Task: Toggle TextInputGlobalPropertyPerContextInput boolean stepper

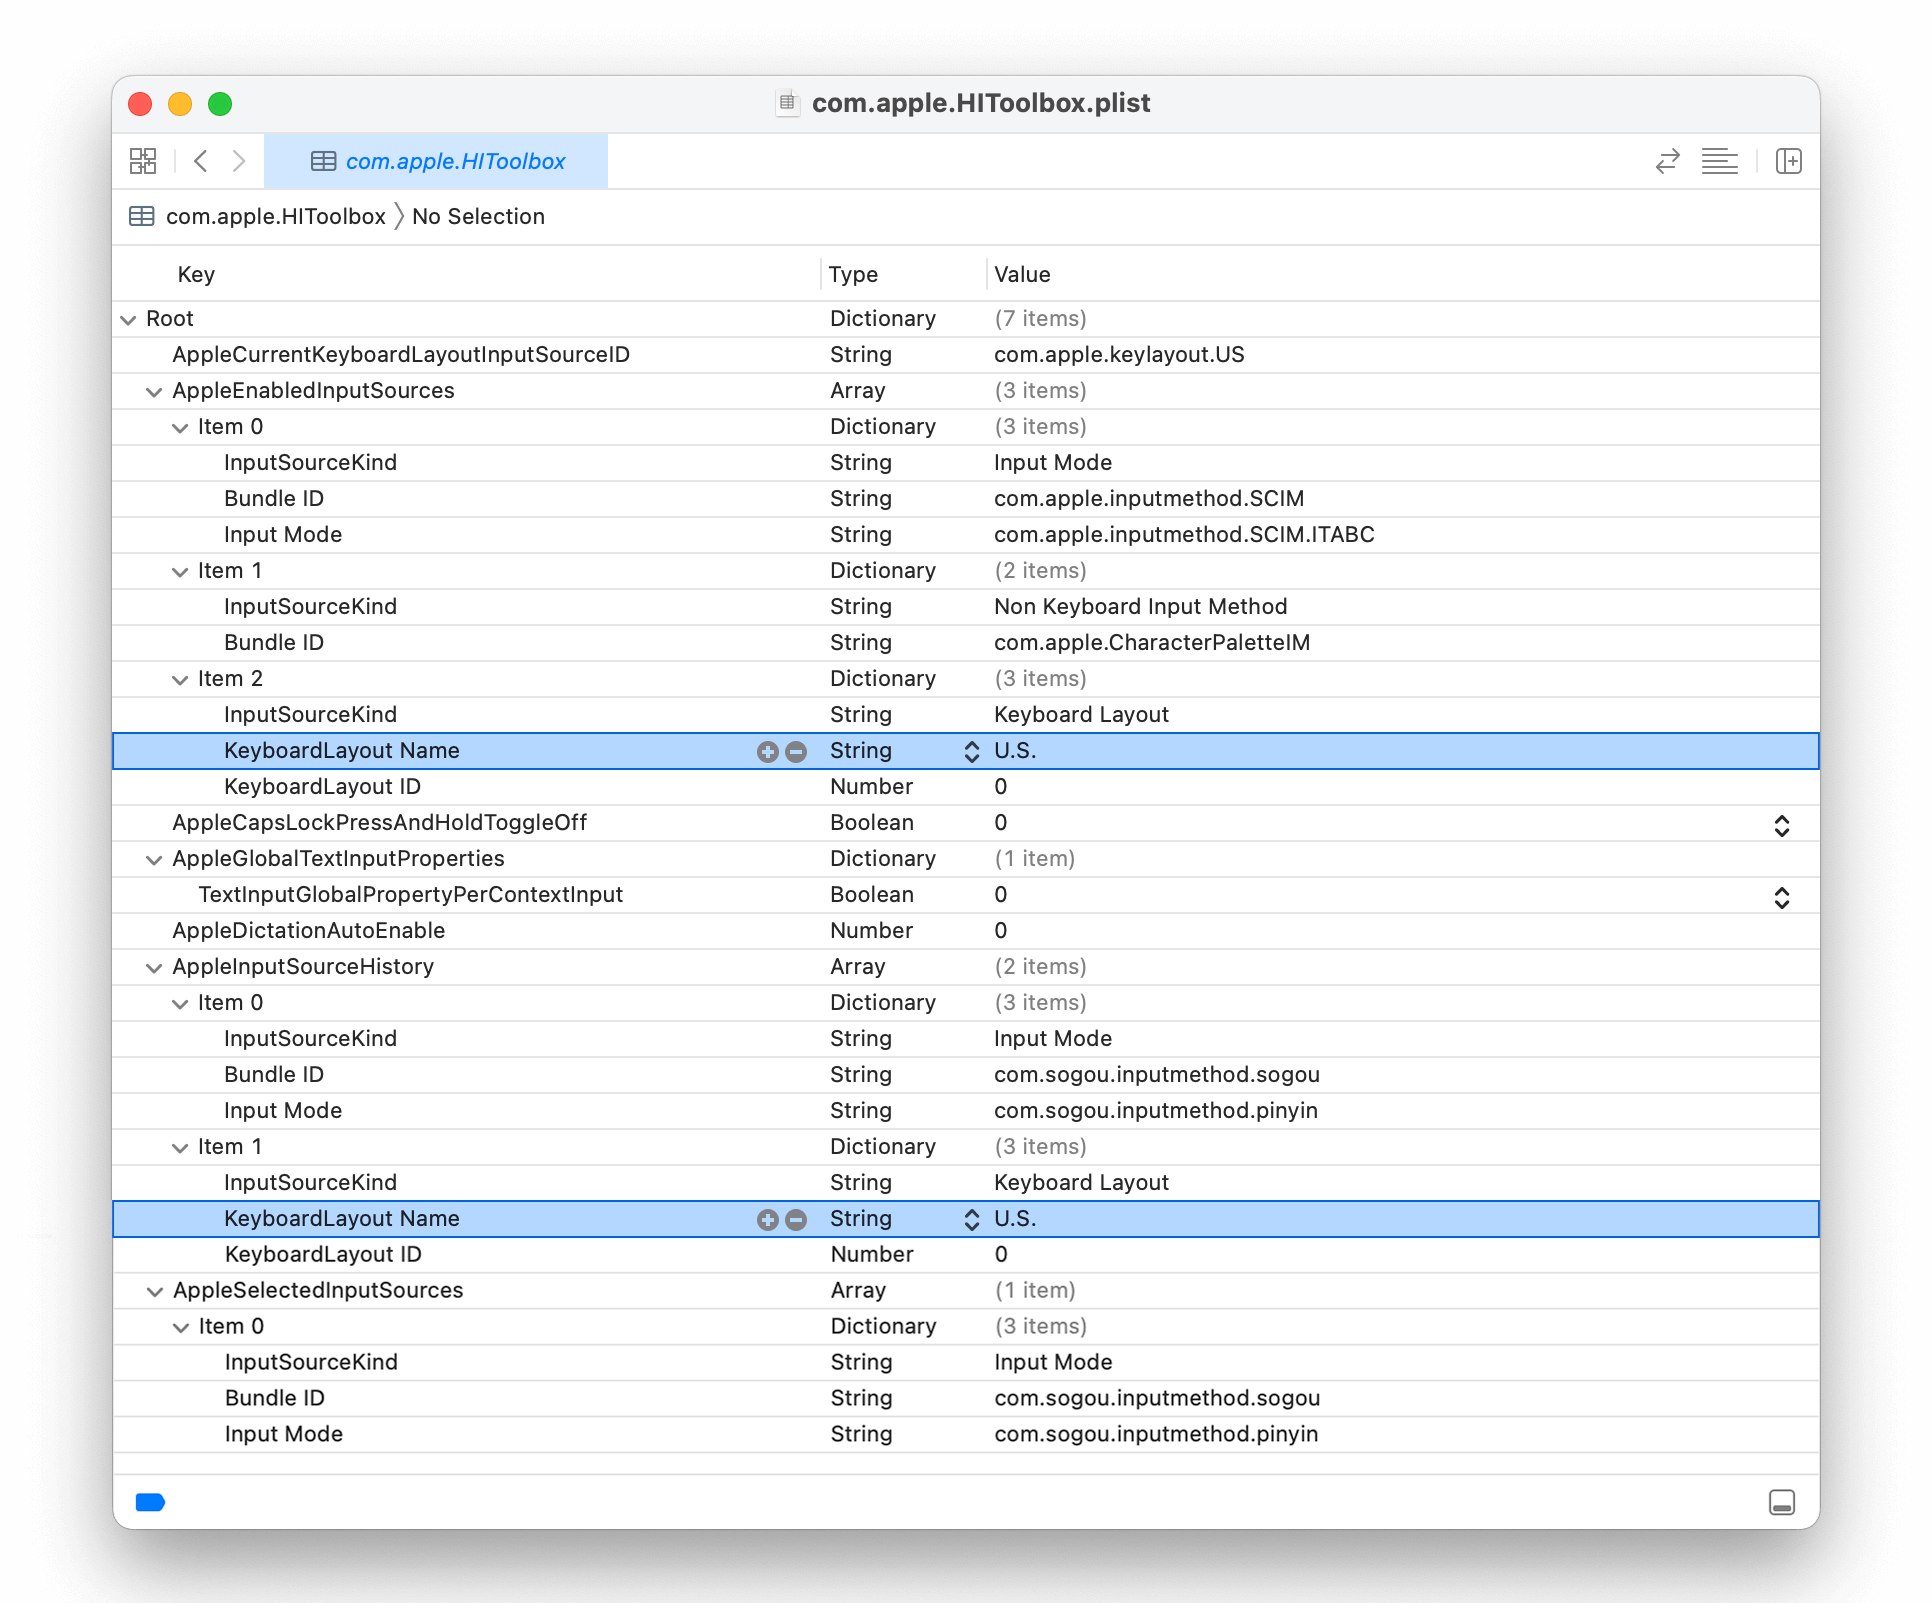Action: click(x=1781, y=897)
